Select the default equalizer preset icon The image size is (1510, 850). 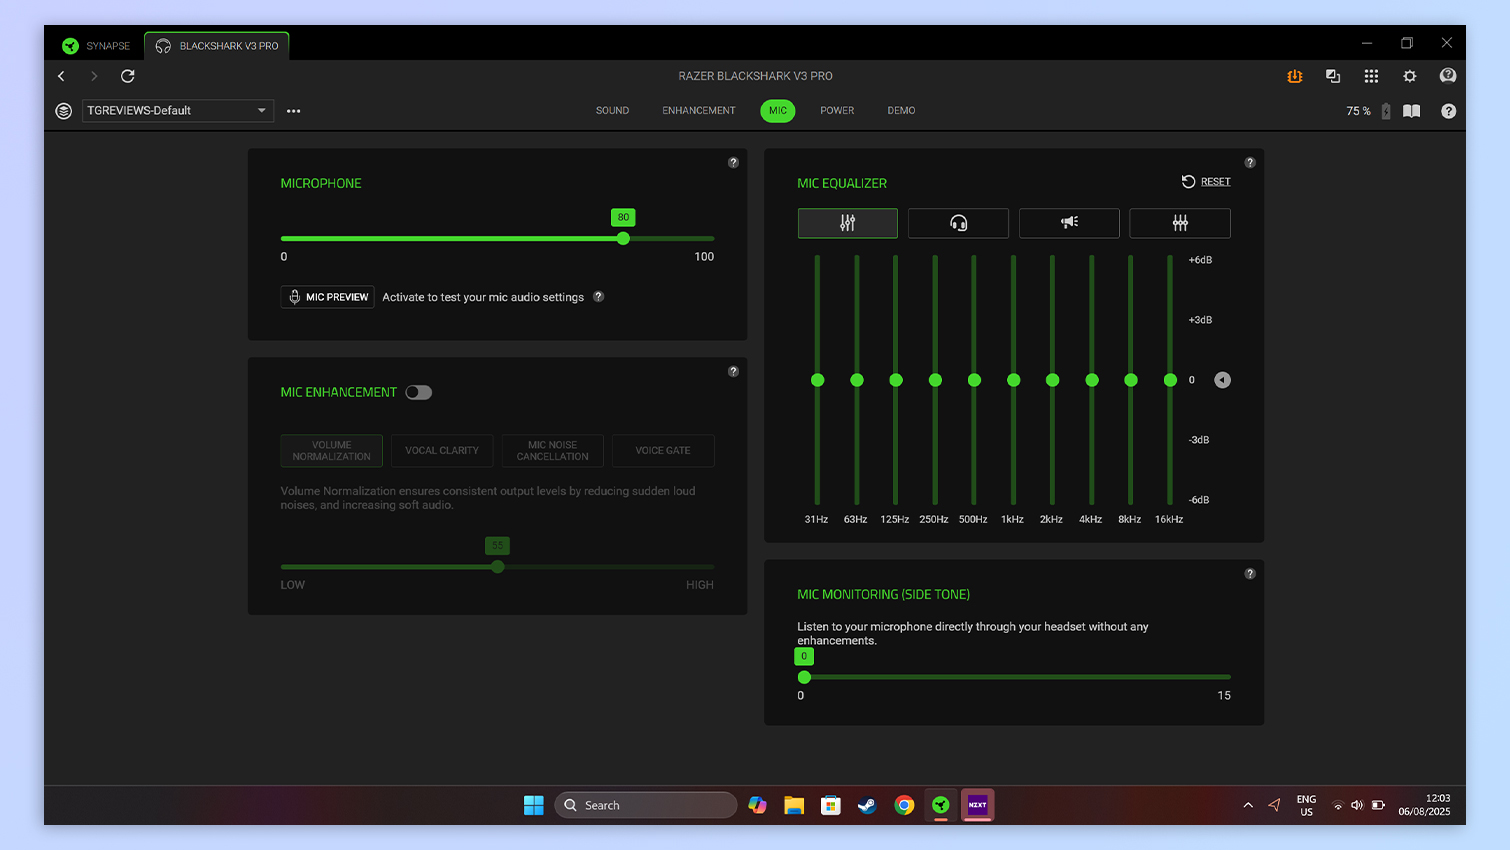coord(848,223)
